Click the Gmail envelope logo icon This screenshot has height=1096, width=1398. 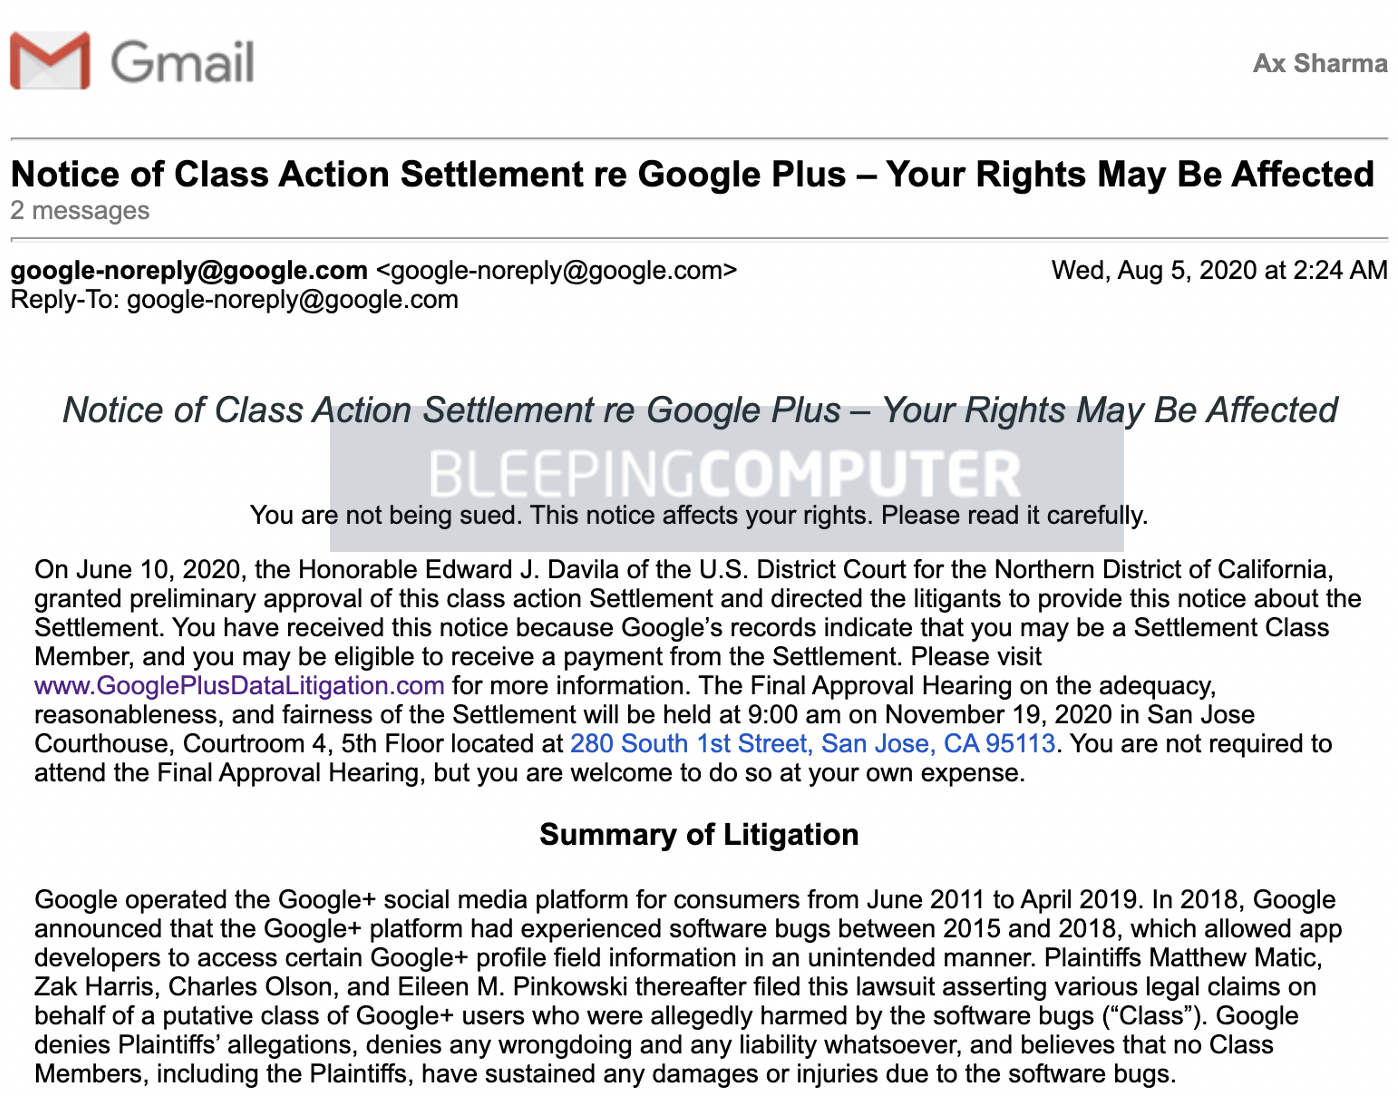pos(50,61)
